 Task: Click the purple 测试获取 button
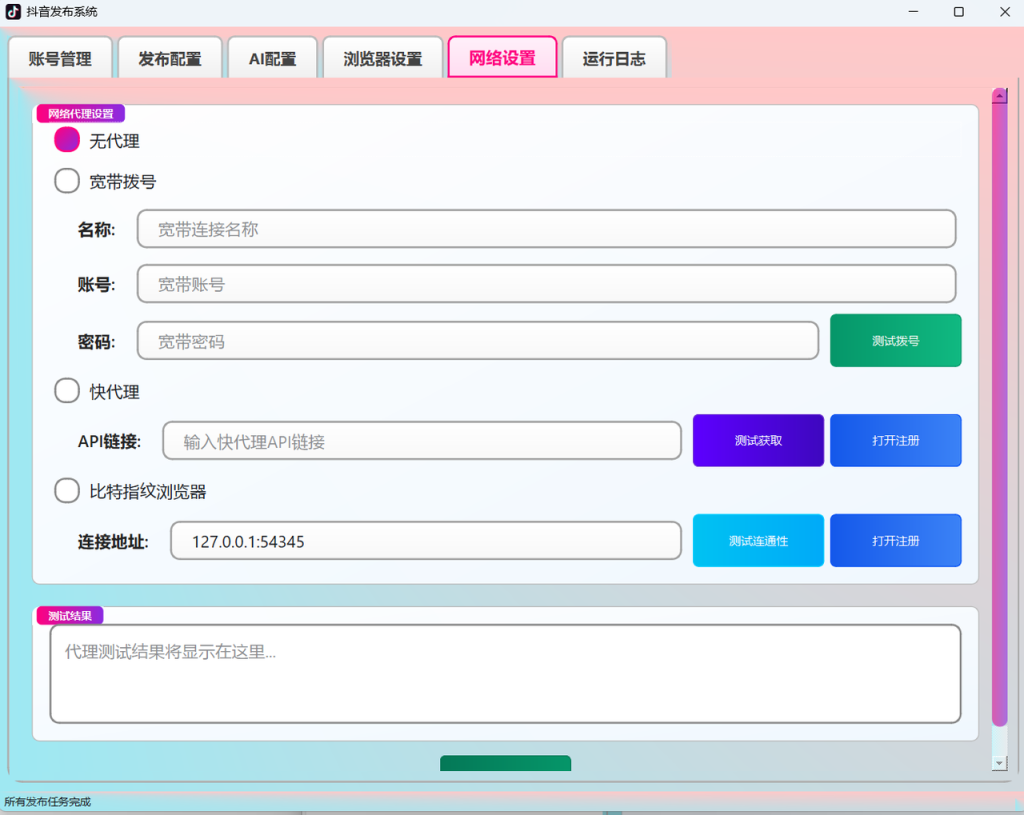(x=758, y=440)
